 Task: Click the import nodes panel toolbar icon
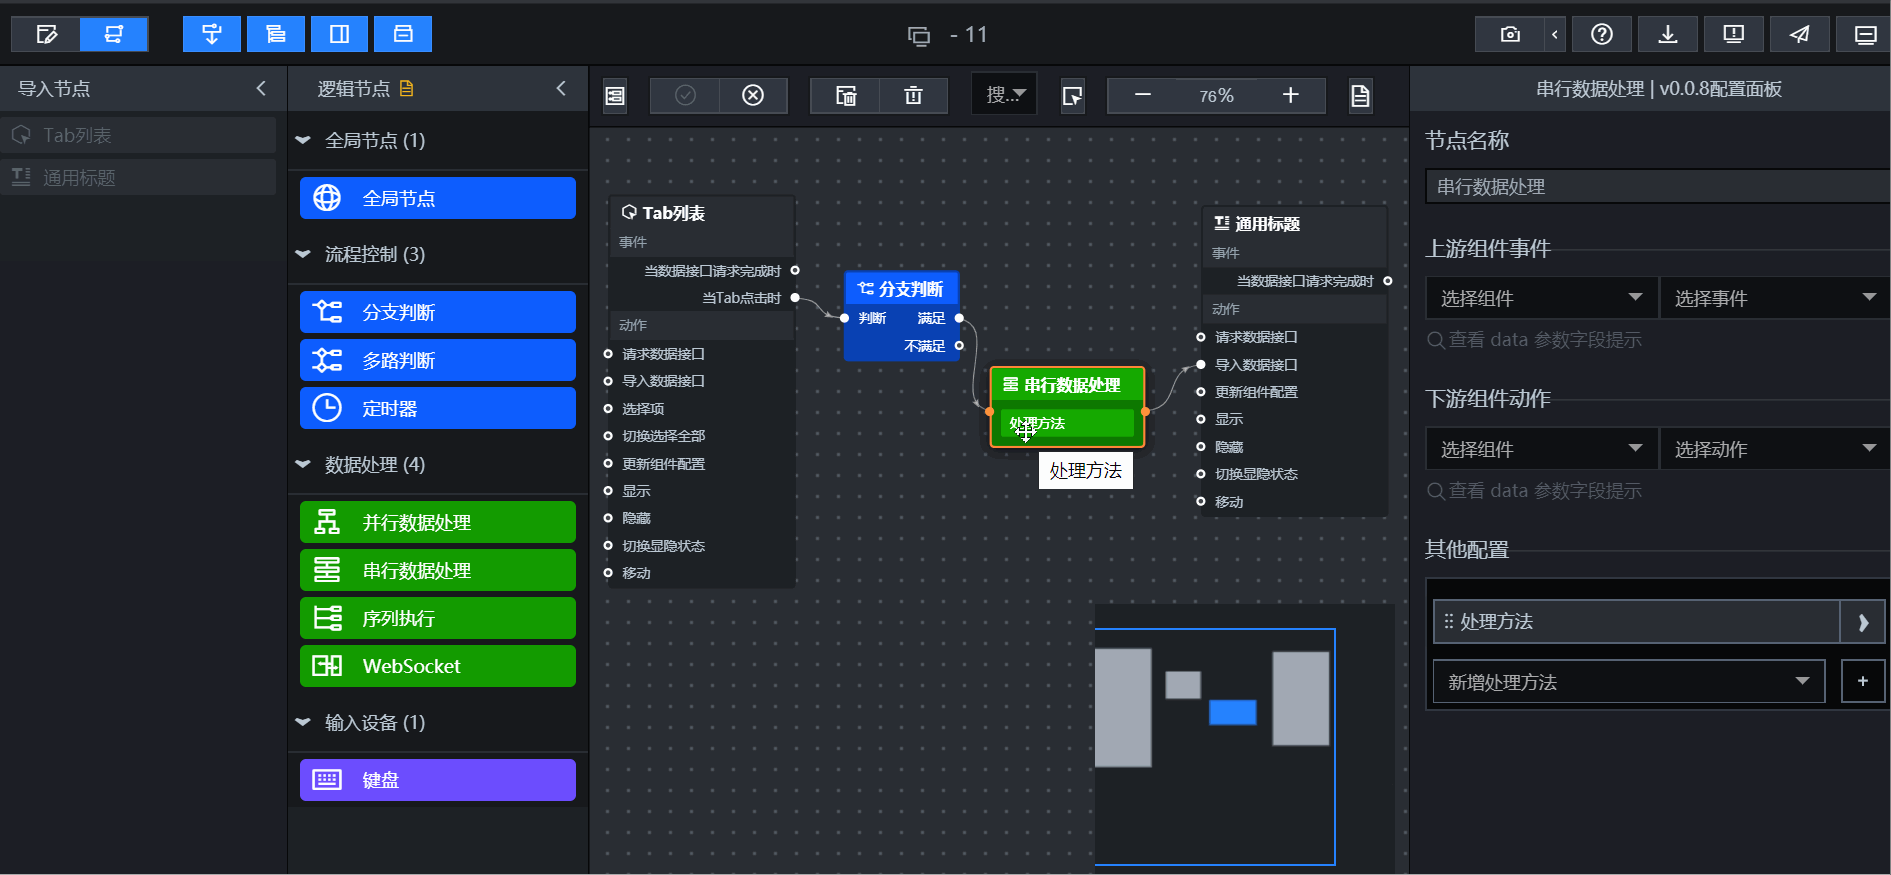[212, 34]
